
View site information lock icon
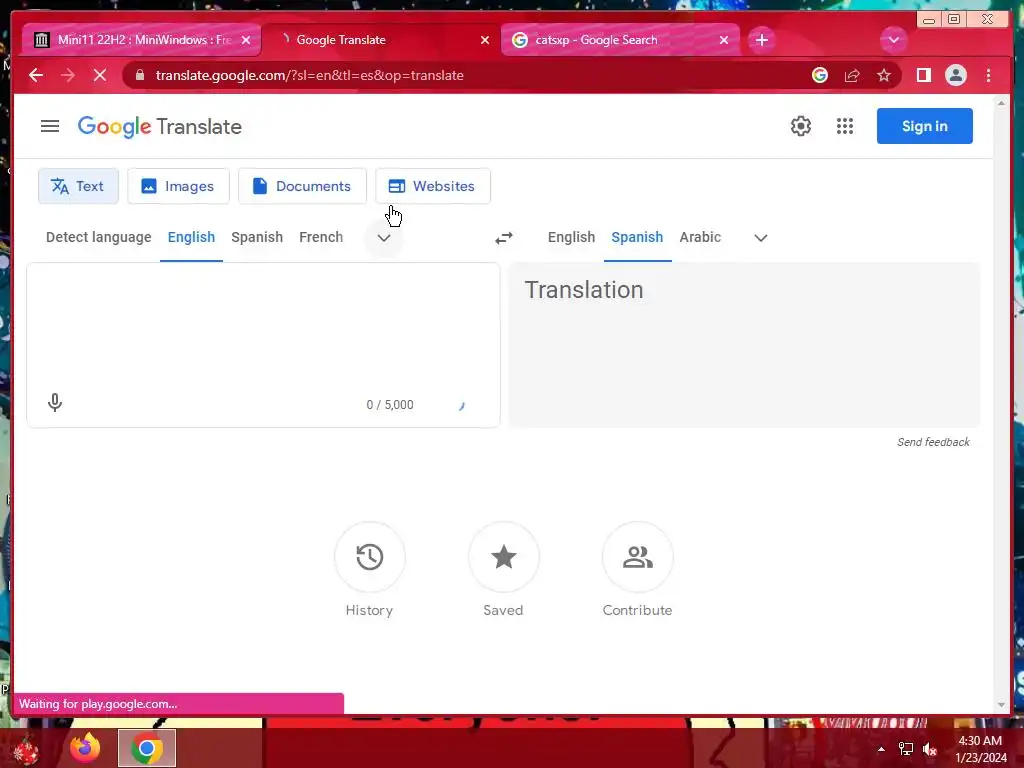[140, 75]
